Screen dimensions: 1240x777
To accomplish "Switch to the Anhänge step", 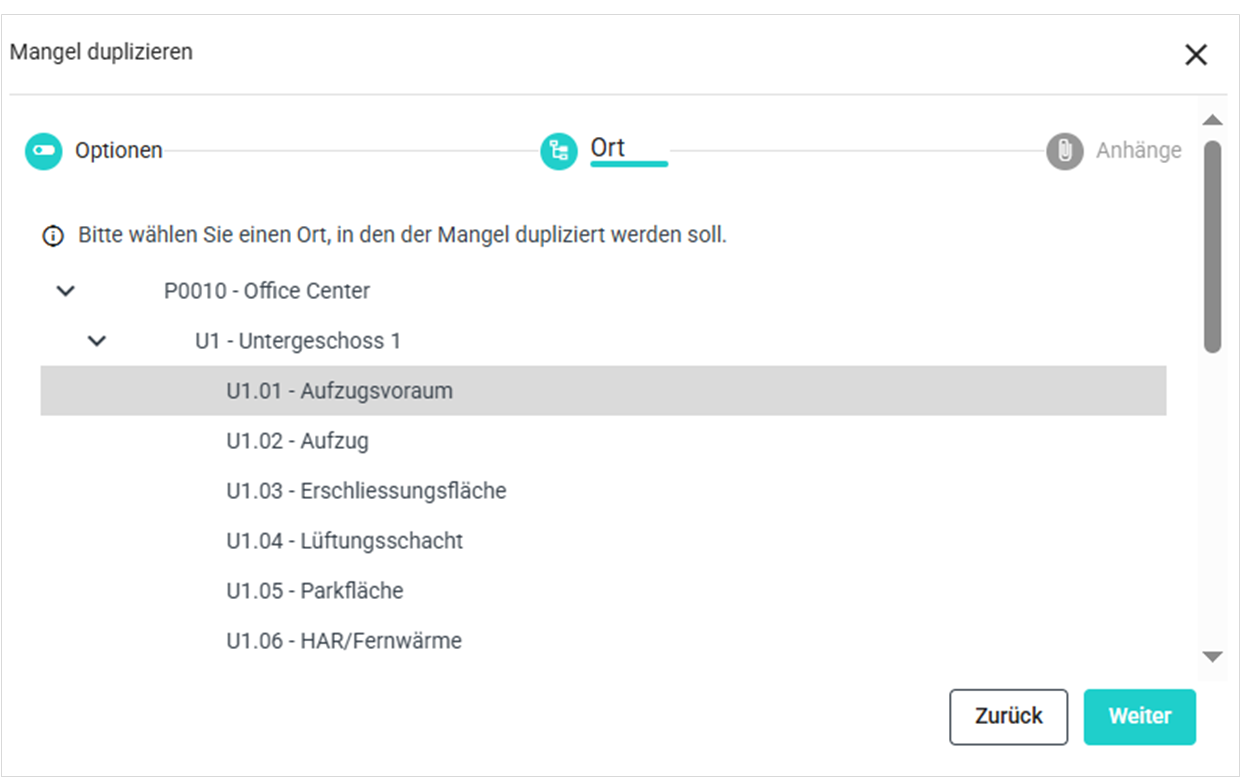I will tap(1138, 151).
